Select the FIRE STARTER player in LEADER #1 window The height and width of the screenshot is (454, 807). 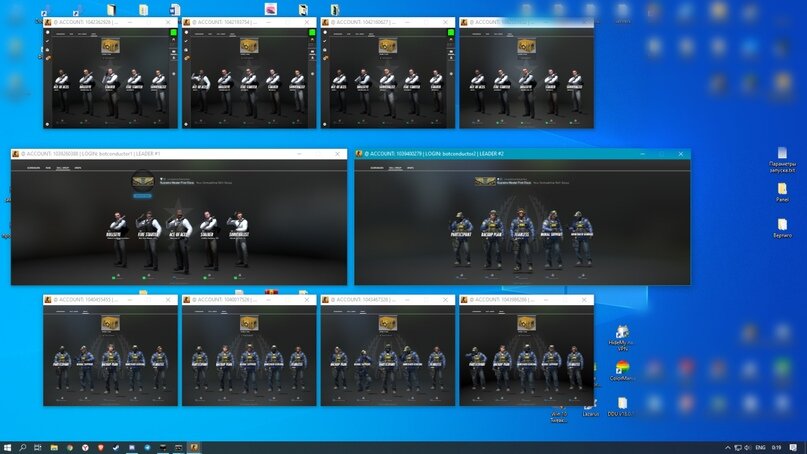pyautogui.click(x=149, y=238)
